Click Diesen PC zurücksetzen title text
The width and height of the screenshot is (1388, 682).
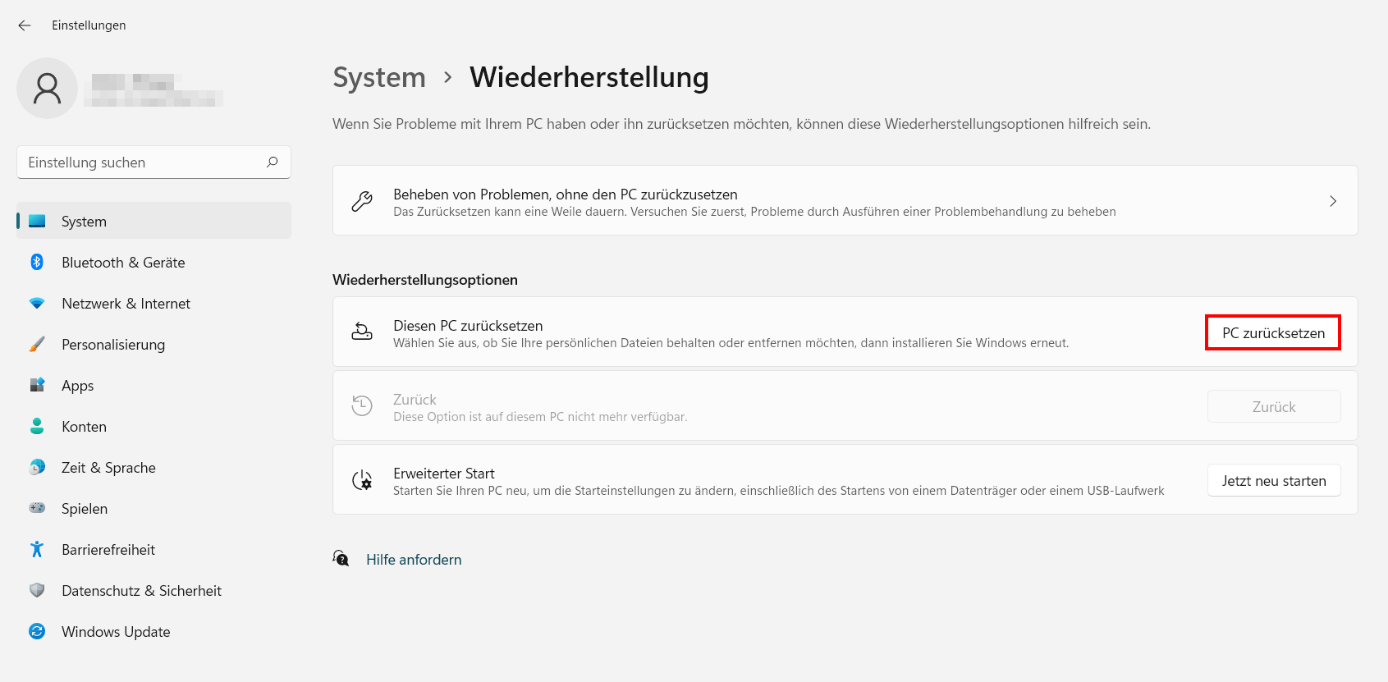coord(468,326)
